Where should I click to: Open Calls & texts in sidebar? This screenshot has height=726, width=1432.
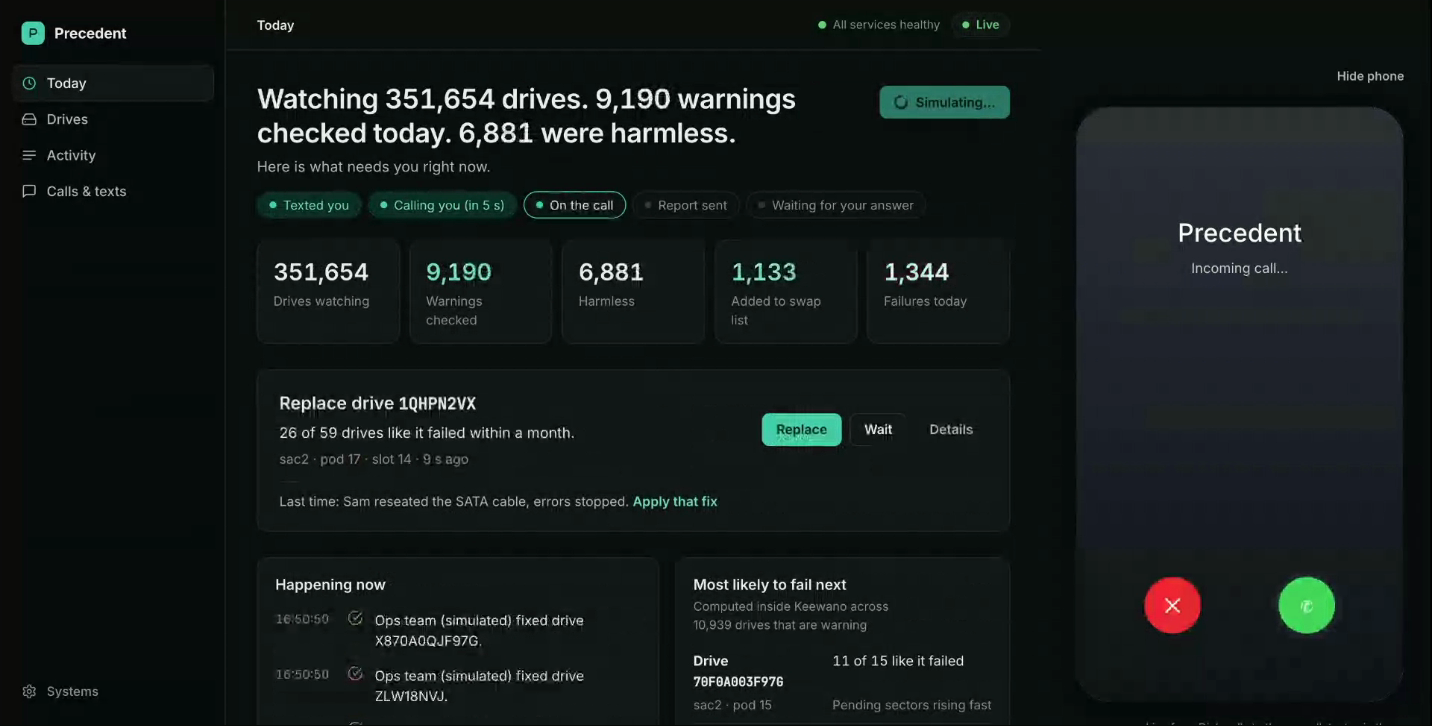pos(113,191)
